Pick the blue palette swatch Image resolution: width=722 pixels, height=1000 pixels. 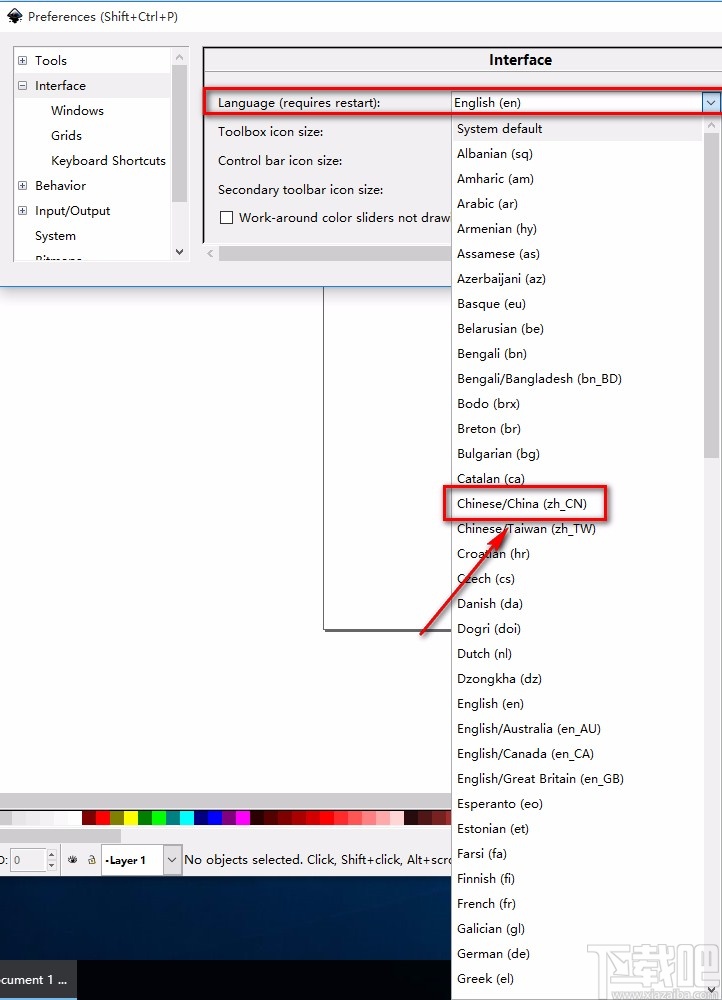[x=215, y=818]
